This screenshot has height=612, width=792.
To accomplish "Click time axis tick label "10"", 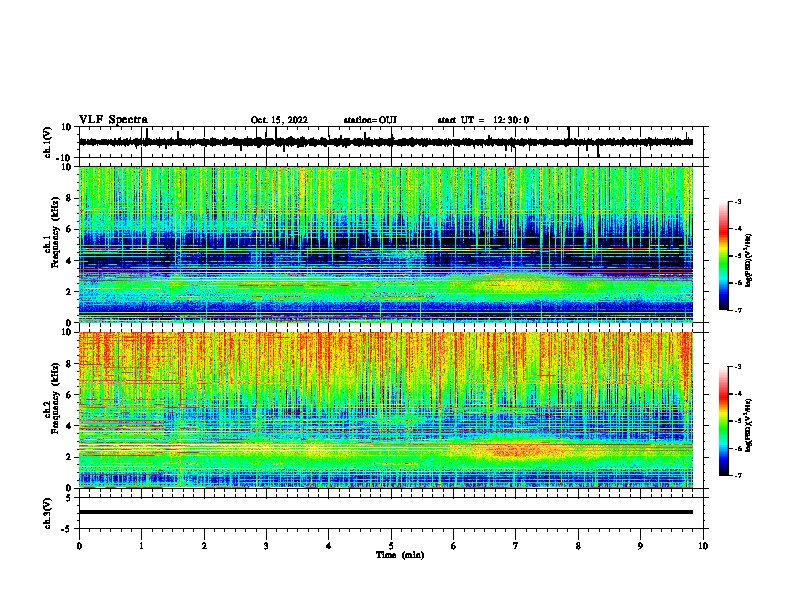I will [x=703, y=546].
